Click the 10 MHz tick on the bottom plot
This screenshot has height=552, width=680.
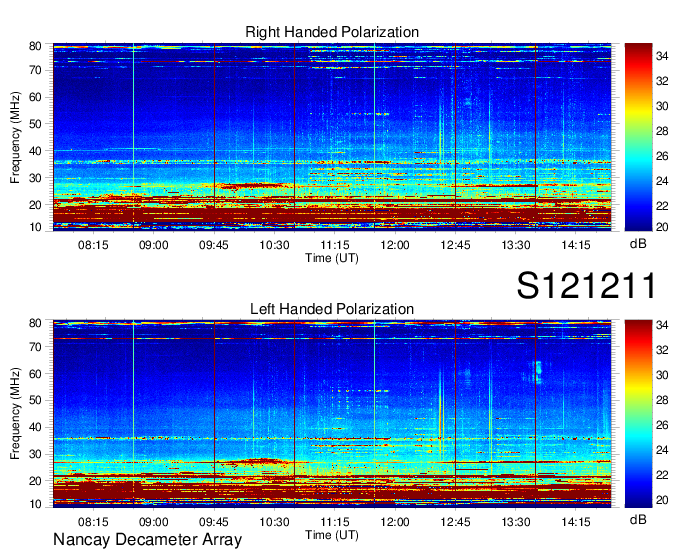(35, 504)
